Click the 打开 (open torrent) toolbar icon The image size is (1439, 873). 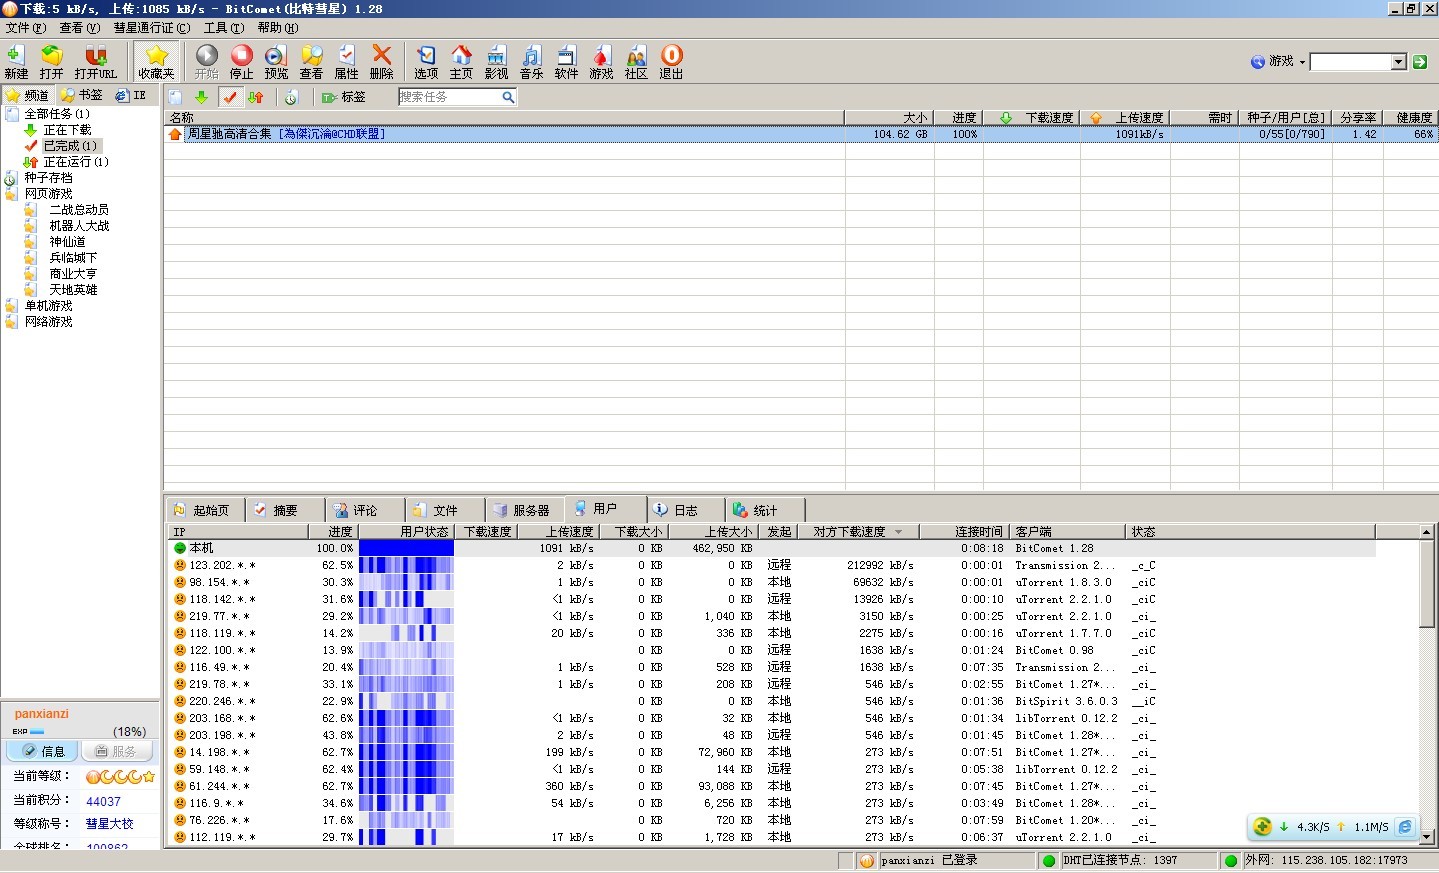(51, 61)
